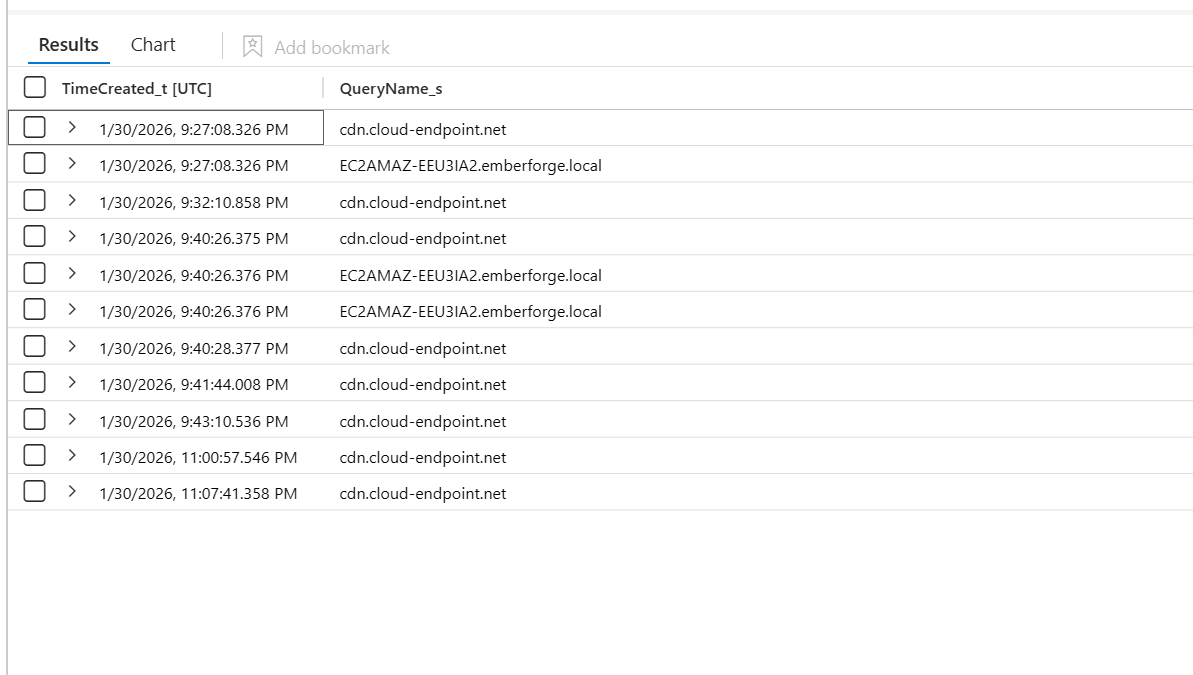Viewport: 1193px width, 675px height.
Task: Tick the select-all checkbox in header
Action: coord(35,88)
